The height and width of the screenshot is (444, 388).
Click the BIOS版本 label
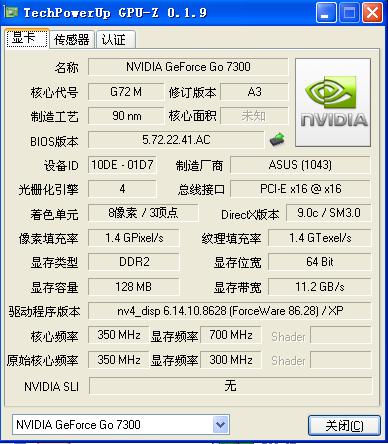click(54, 141)
